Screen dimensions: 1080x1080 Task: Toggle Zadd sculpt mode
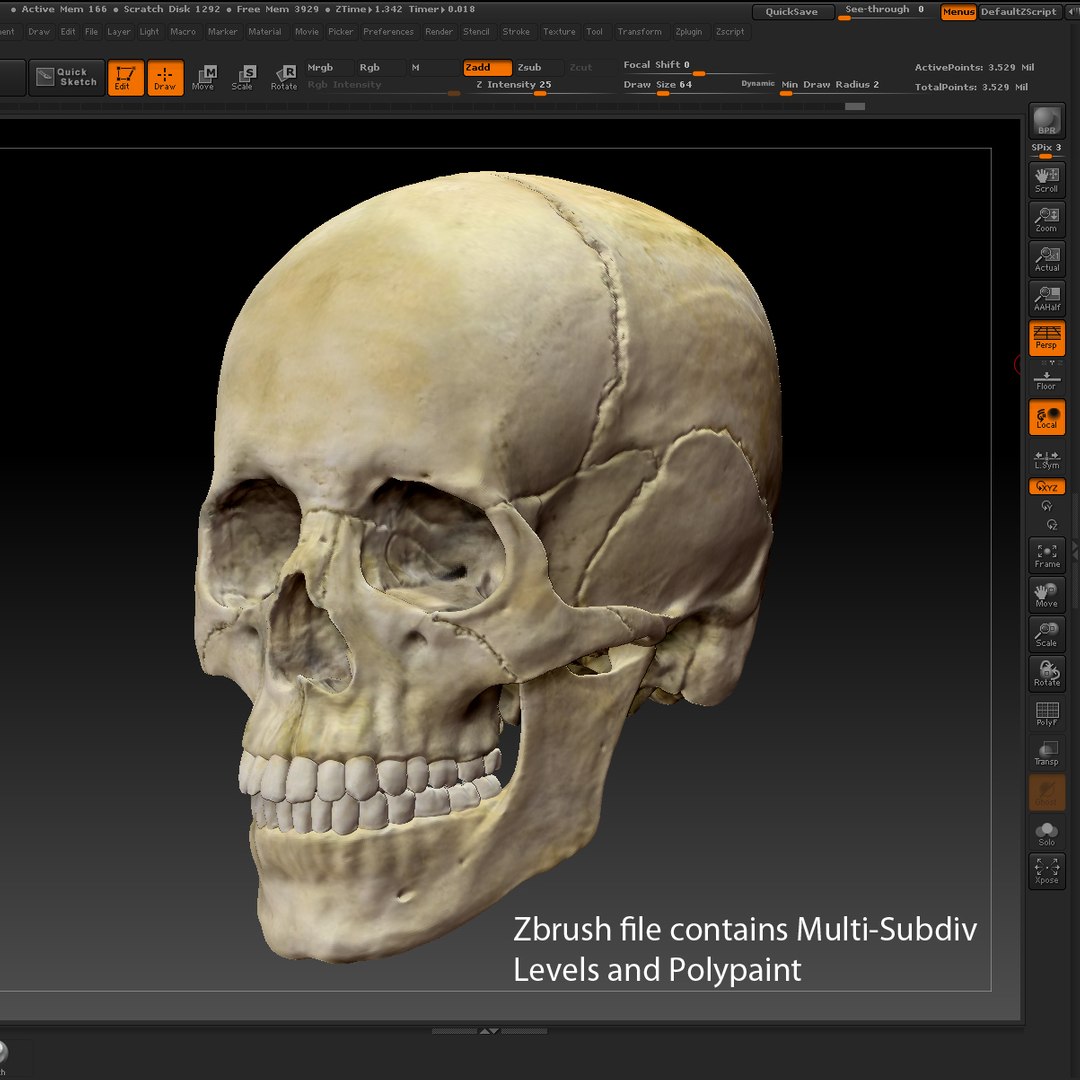pos(487,68)
